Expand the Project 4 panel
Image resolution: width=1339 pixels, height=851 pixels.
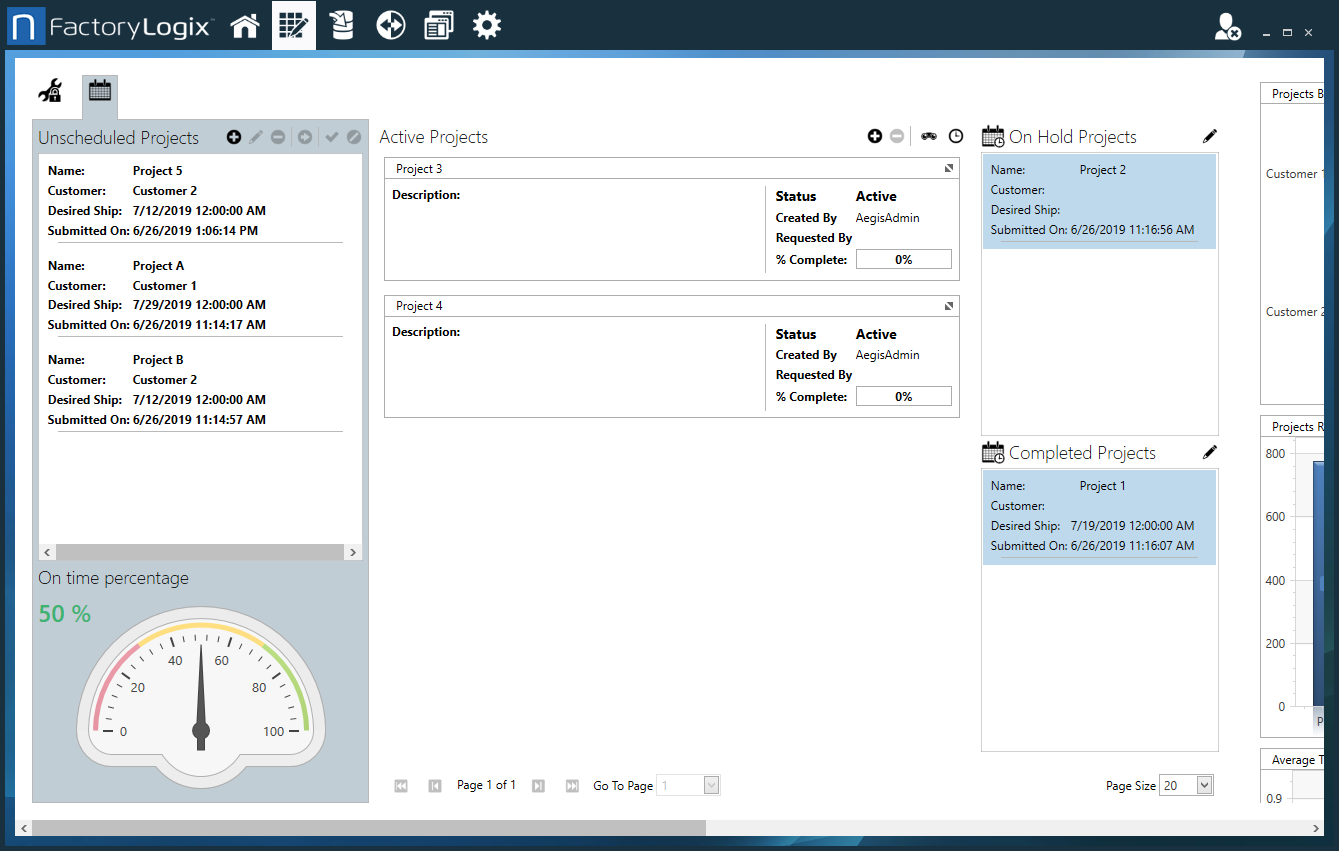[949, 306]
